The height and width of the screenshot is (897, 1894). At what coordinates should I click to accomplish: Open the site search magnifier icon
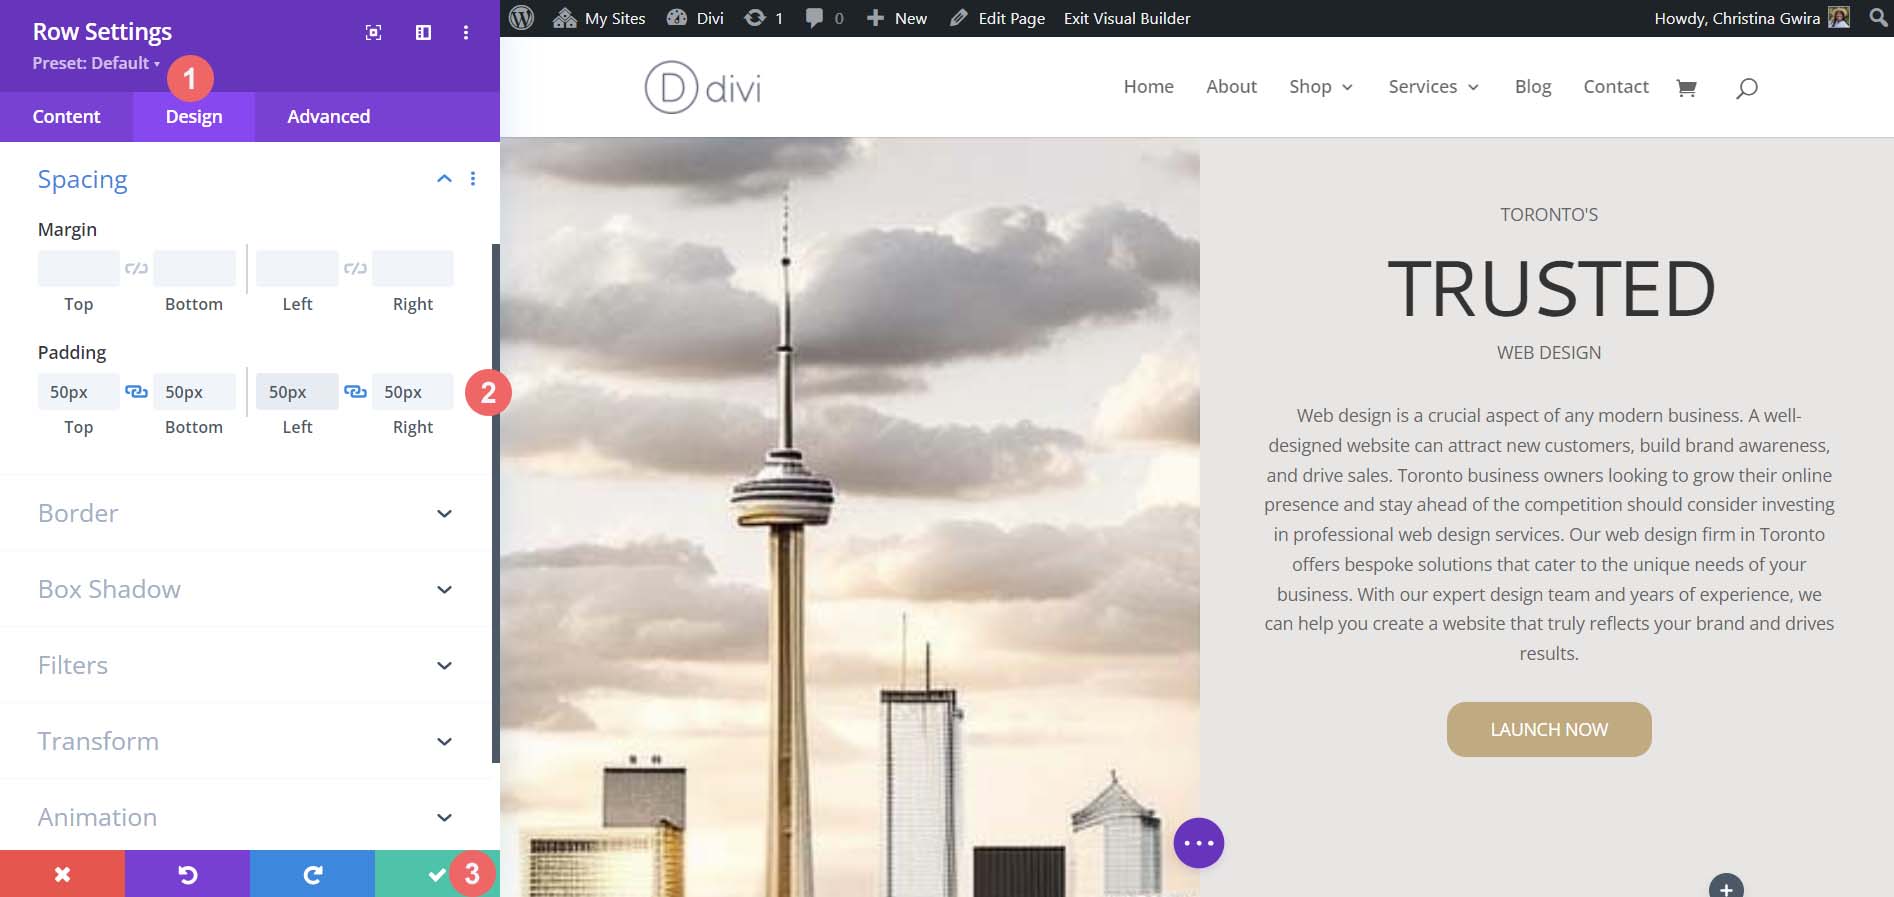[1746, 88]
